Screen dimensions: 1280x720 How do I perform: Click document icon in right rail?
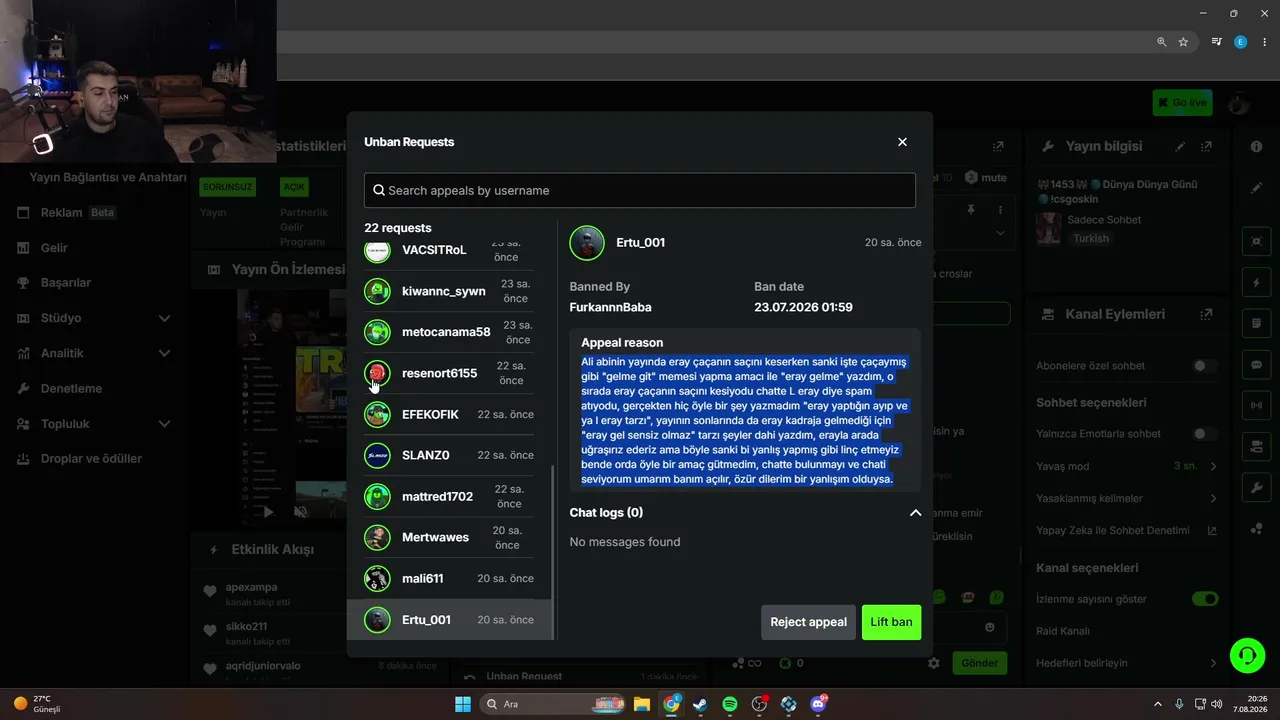[1257, 324]
